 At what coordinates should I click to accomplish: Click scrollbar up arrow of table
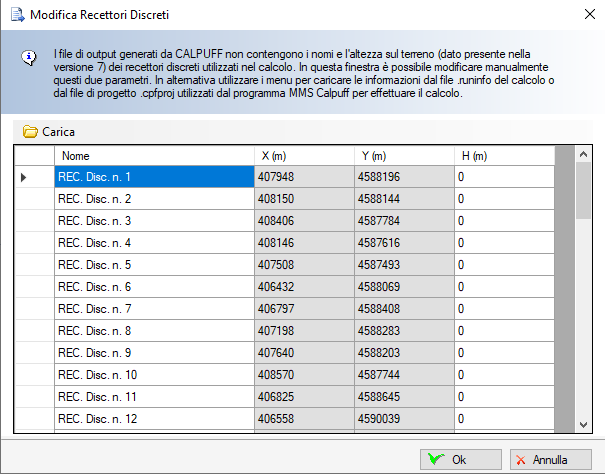pyautogui.click(x=584, y=155)
